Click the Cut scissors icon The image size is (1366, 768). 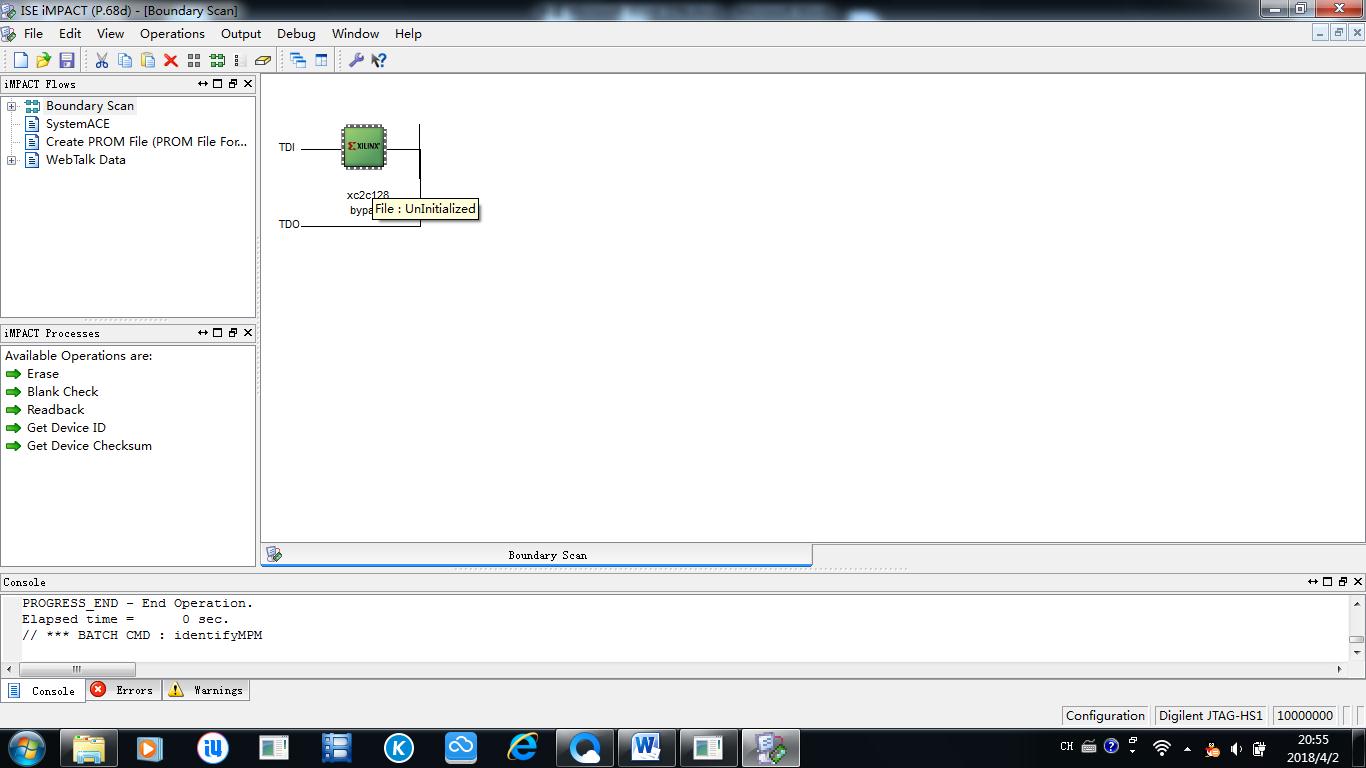pos(102,60)
